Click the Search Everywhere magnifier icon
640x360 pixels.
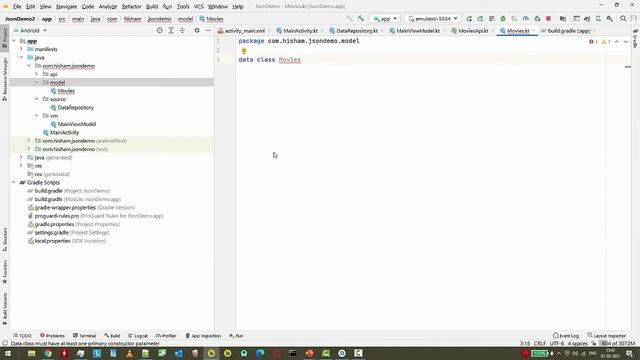tap(623, 19)
